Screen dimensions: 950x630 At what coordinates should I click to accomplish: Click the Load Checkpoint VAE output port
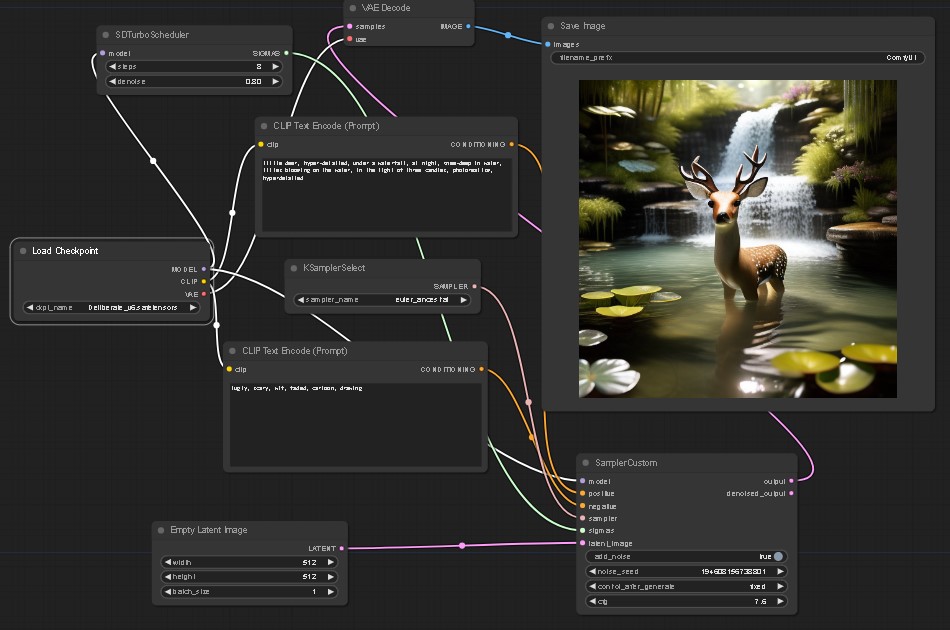(x=204, y=294)
